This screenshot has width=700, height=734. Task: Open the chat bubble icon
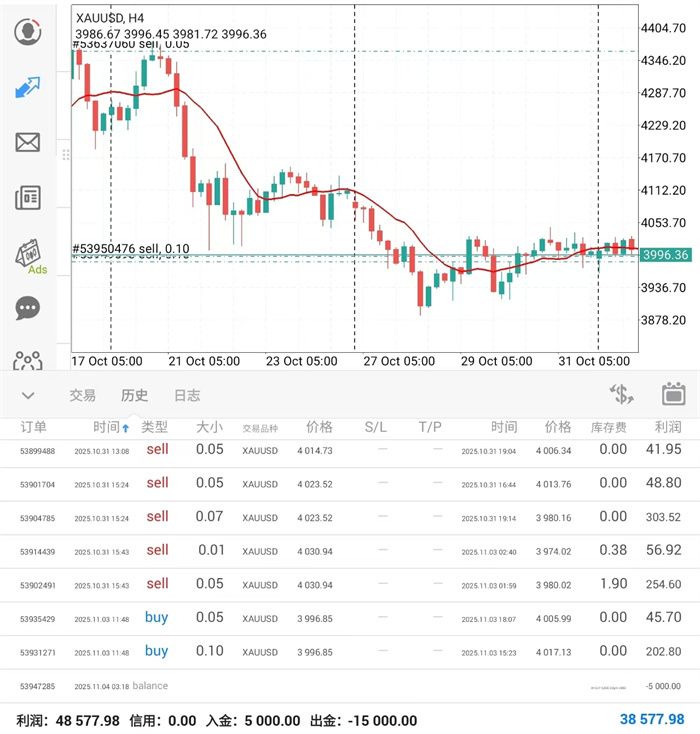point(28,308)
